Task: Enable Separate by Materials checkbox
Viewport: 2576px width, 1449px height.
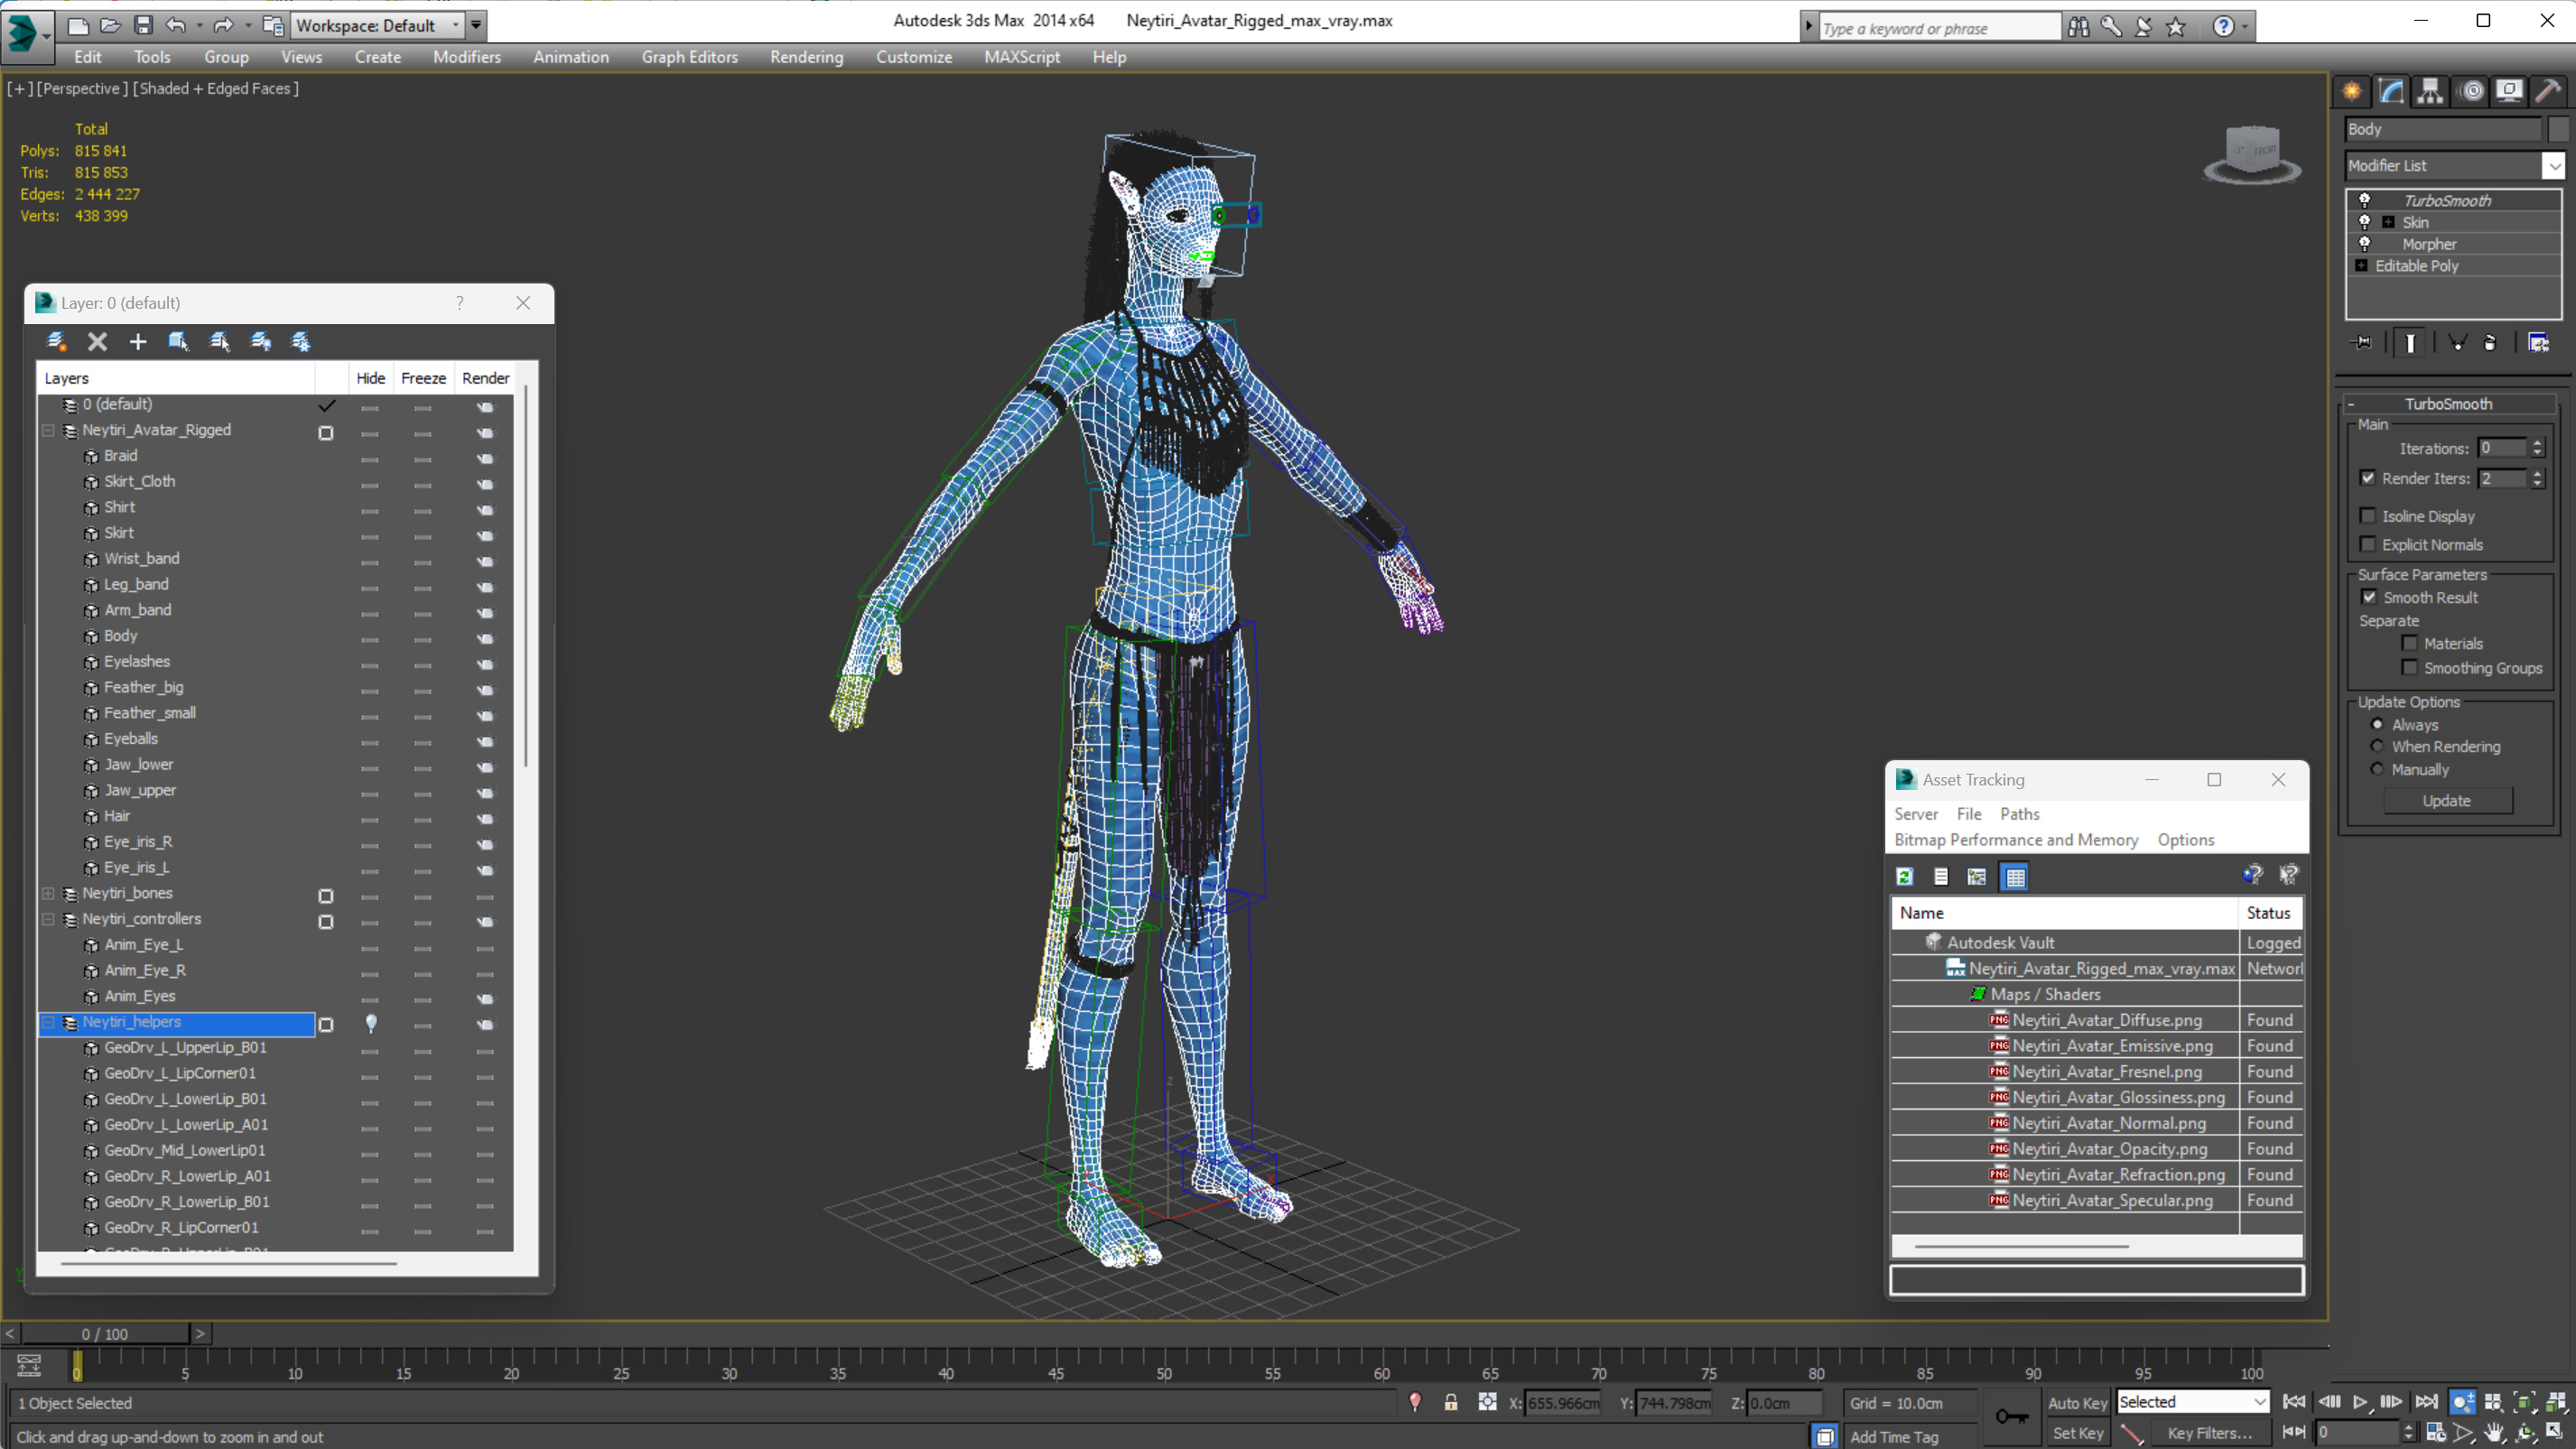Action: pos(2410,643)
